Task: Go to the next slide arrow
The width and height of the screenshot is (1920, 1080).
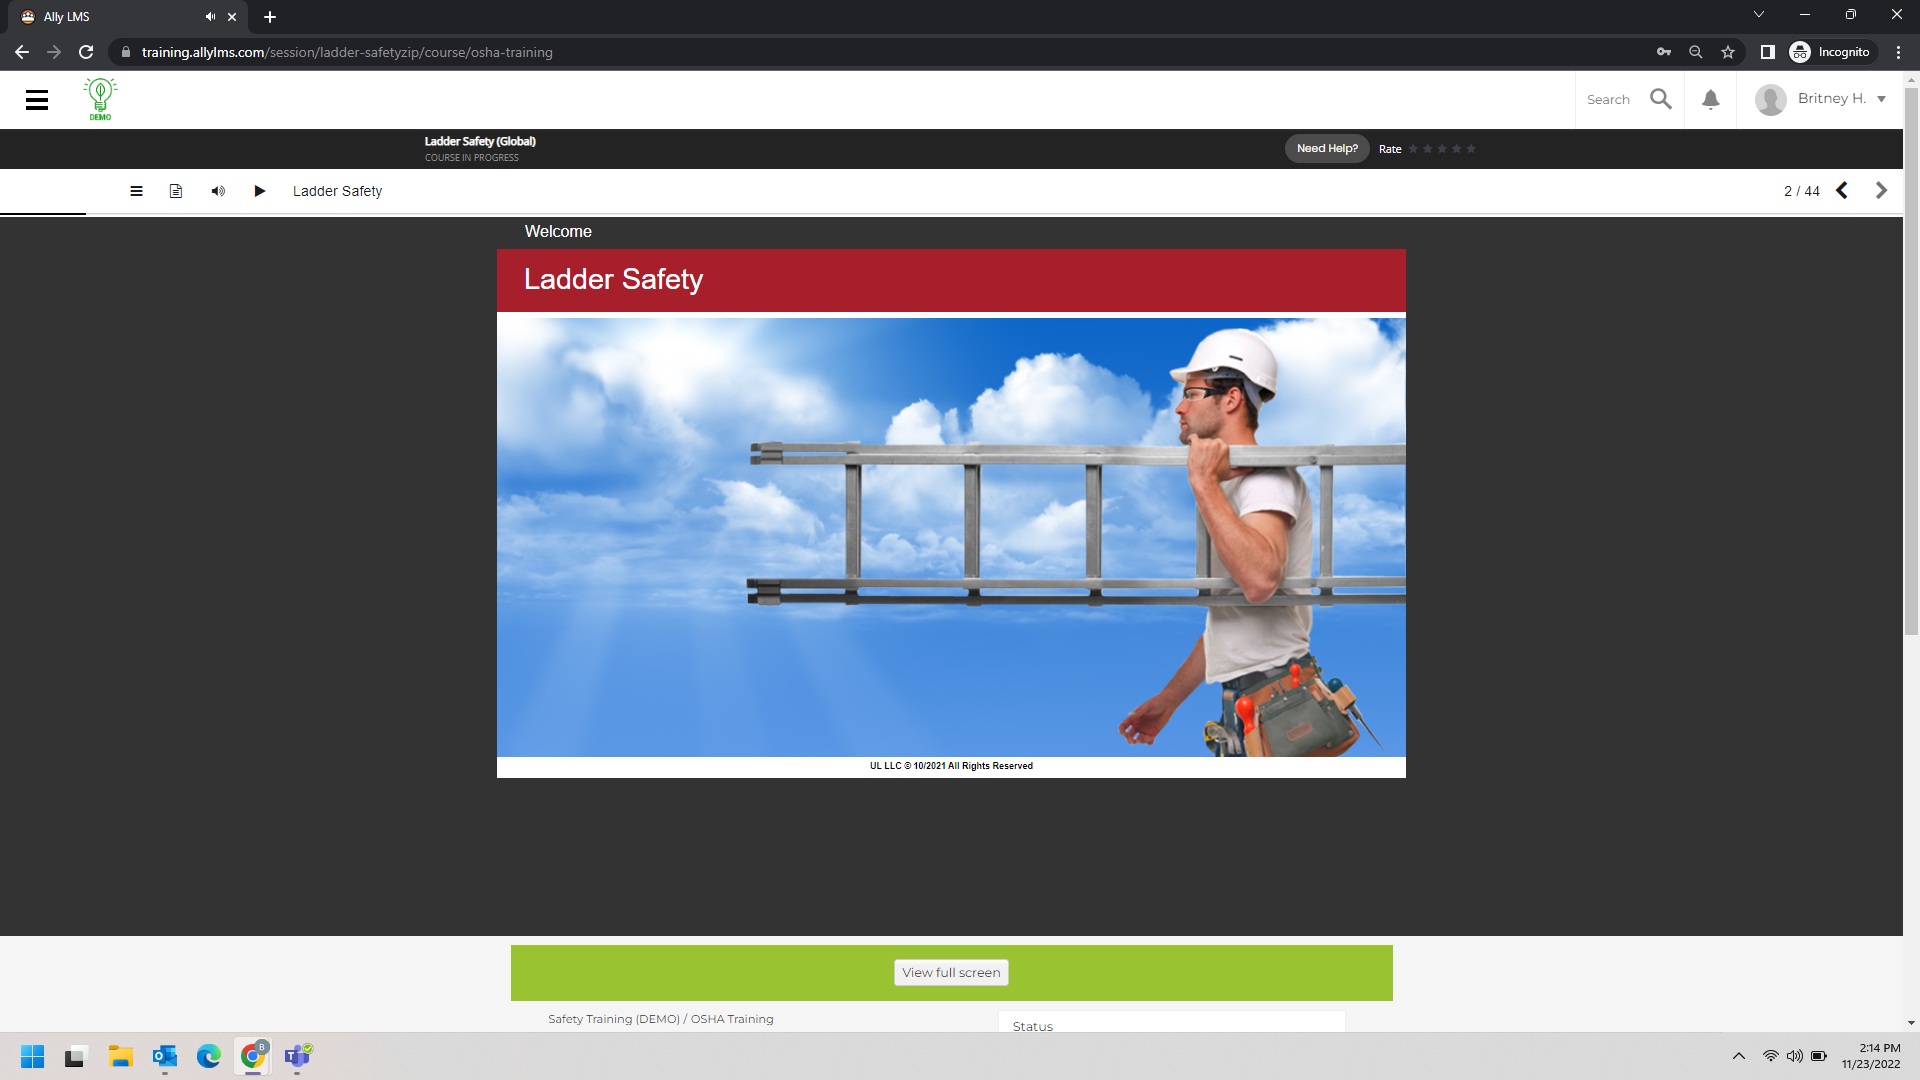Action: point(1881,191)
